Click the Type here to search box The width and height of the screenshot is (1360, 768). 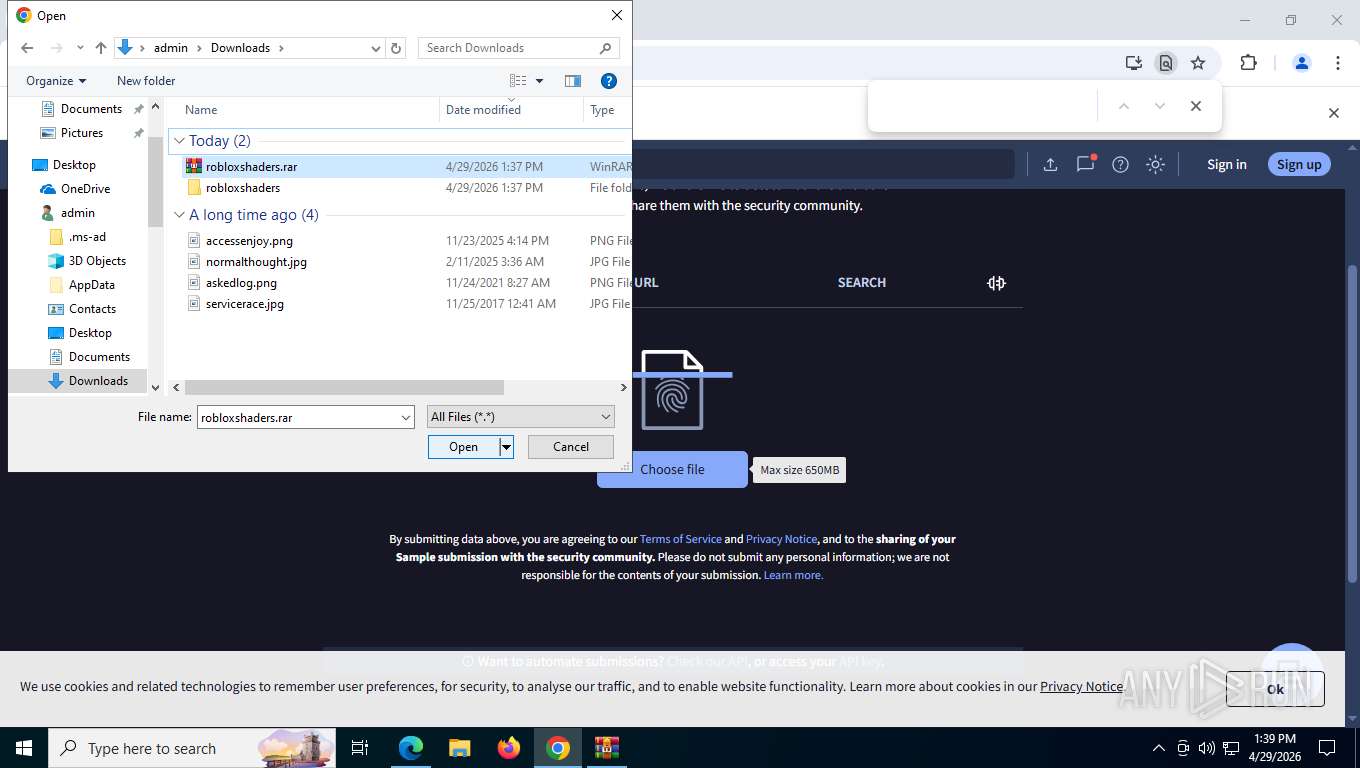[x=192, y=748]
